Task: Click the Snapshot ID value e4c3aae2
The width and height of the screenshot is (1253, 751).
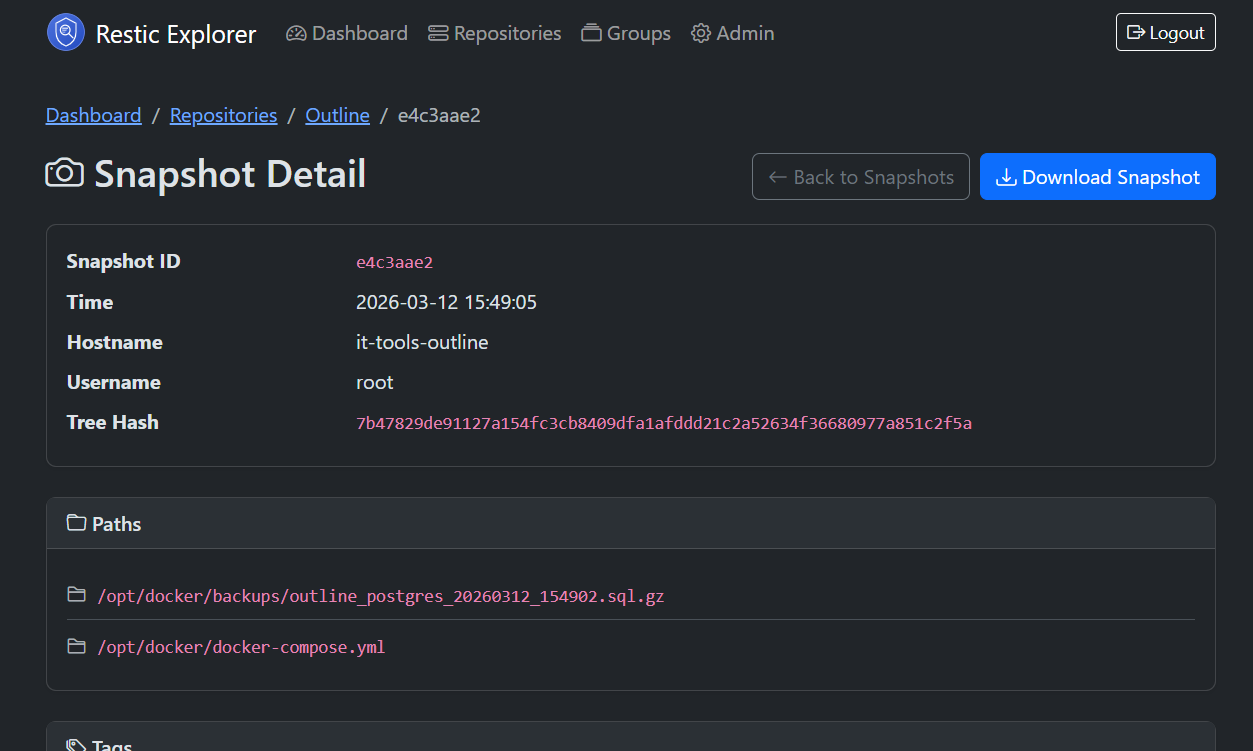Action: [394, 262]
